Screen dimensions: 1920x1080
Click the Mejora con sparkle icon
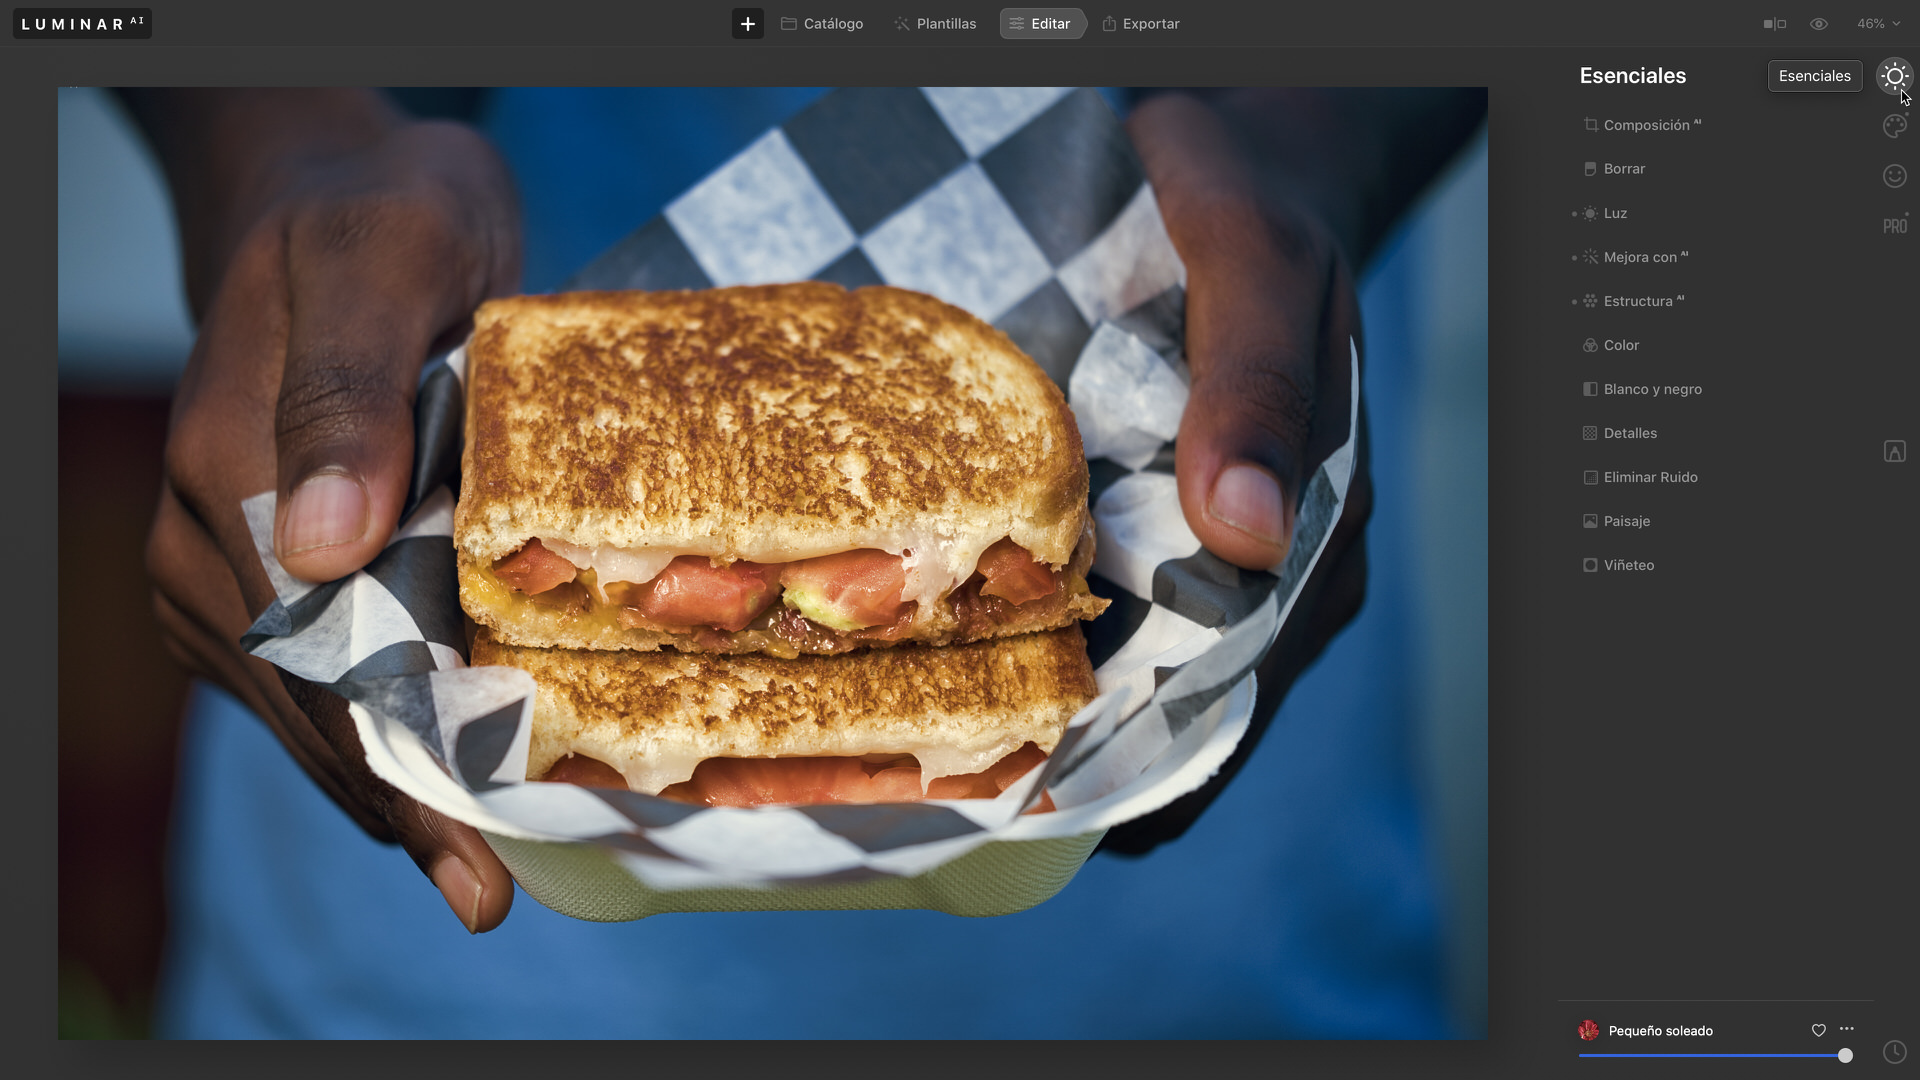click(x=1590, y=257)
